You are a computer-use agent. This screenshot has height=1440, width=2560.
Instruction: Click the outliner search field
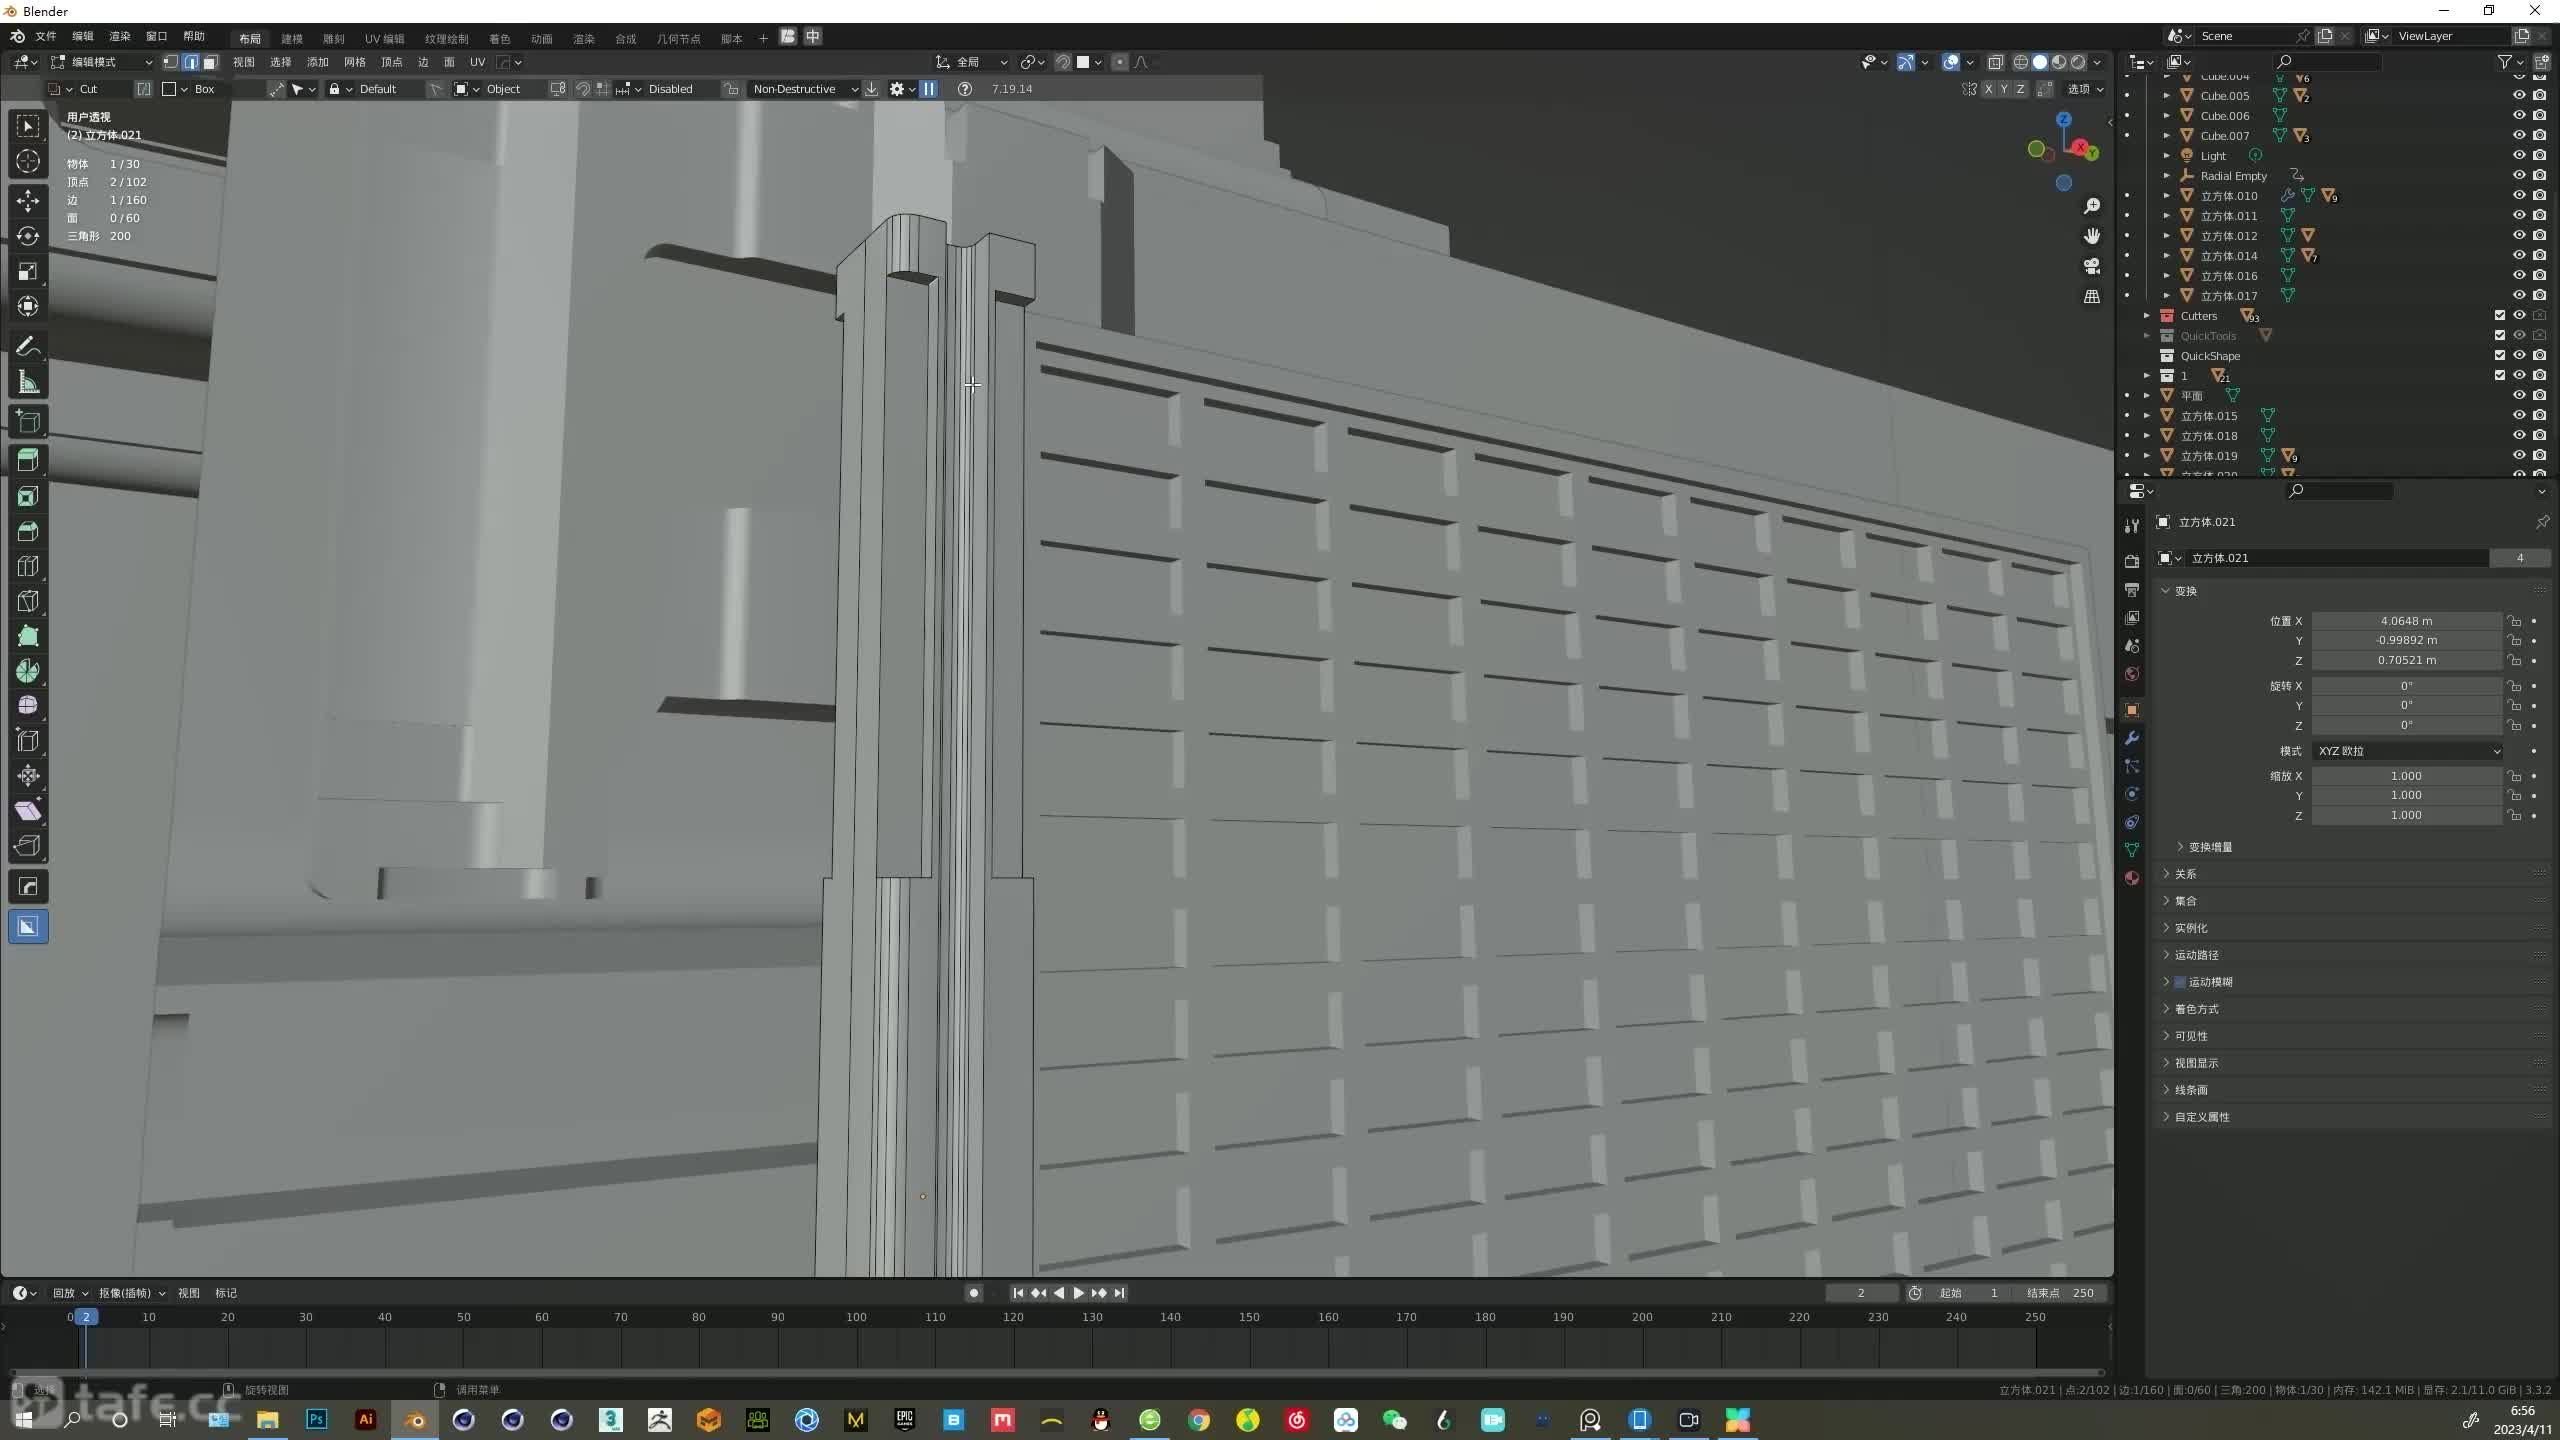[x=2327, y=62]
